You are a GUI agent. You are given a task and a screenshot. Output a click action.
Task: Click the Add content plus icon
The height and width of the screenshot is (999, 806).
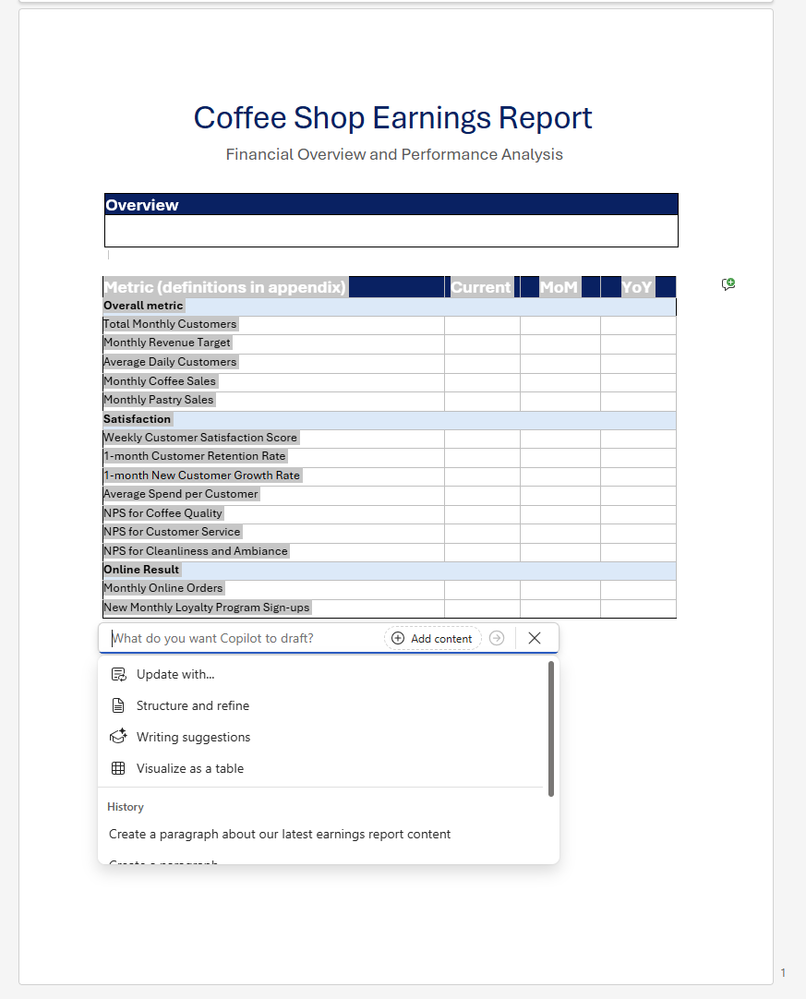tap(398, 638)
